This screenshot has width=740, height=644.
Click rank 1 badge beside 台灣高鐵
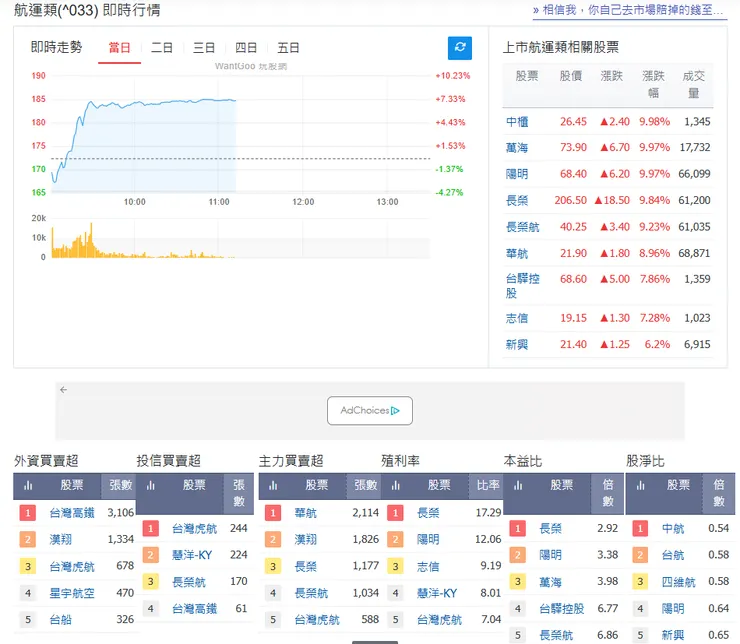28,513
